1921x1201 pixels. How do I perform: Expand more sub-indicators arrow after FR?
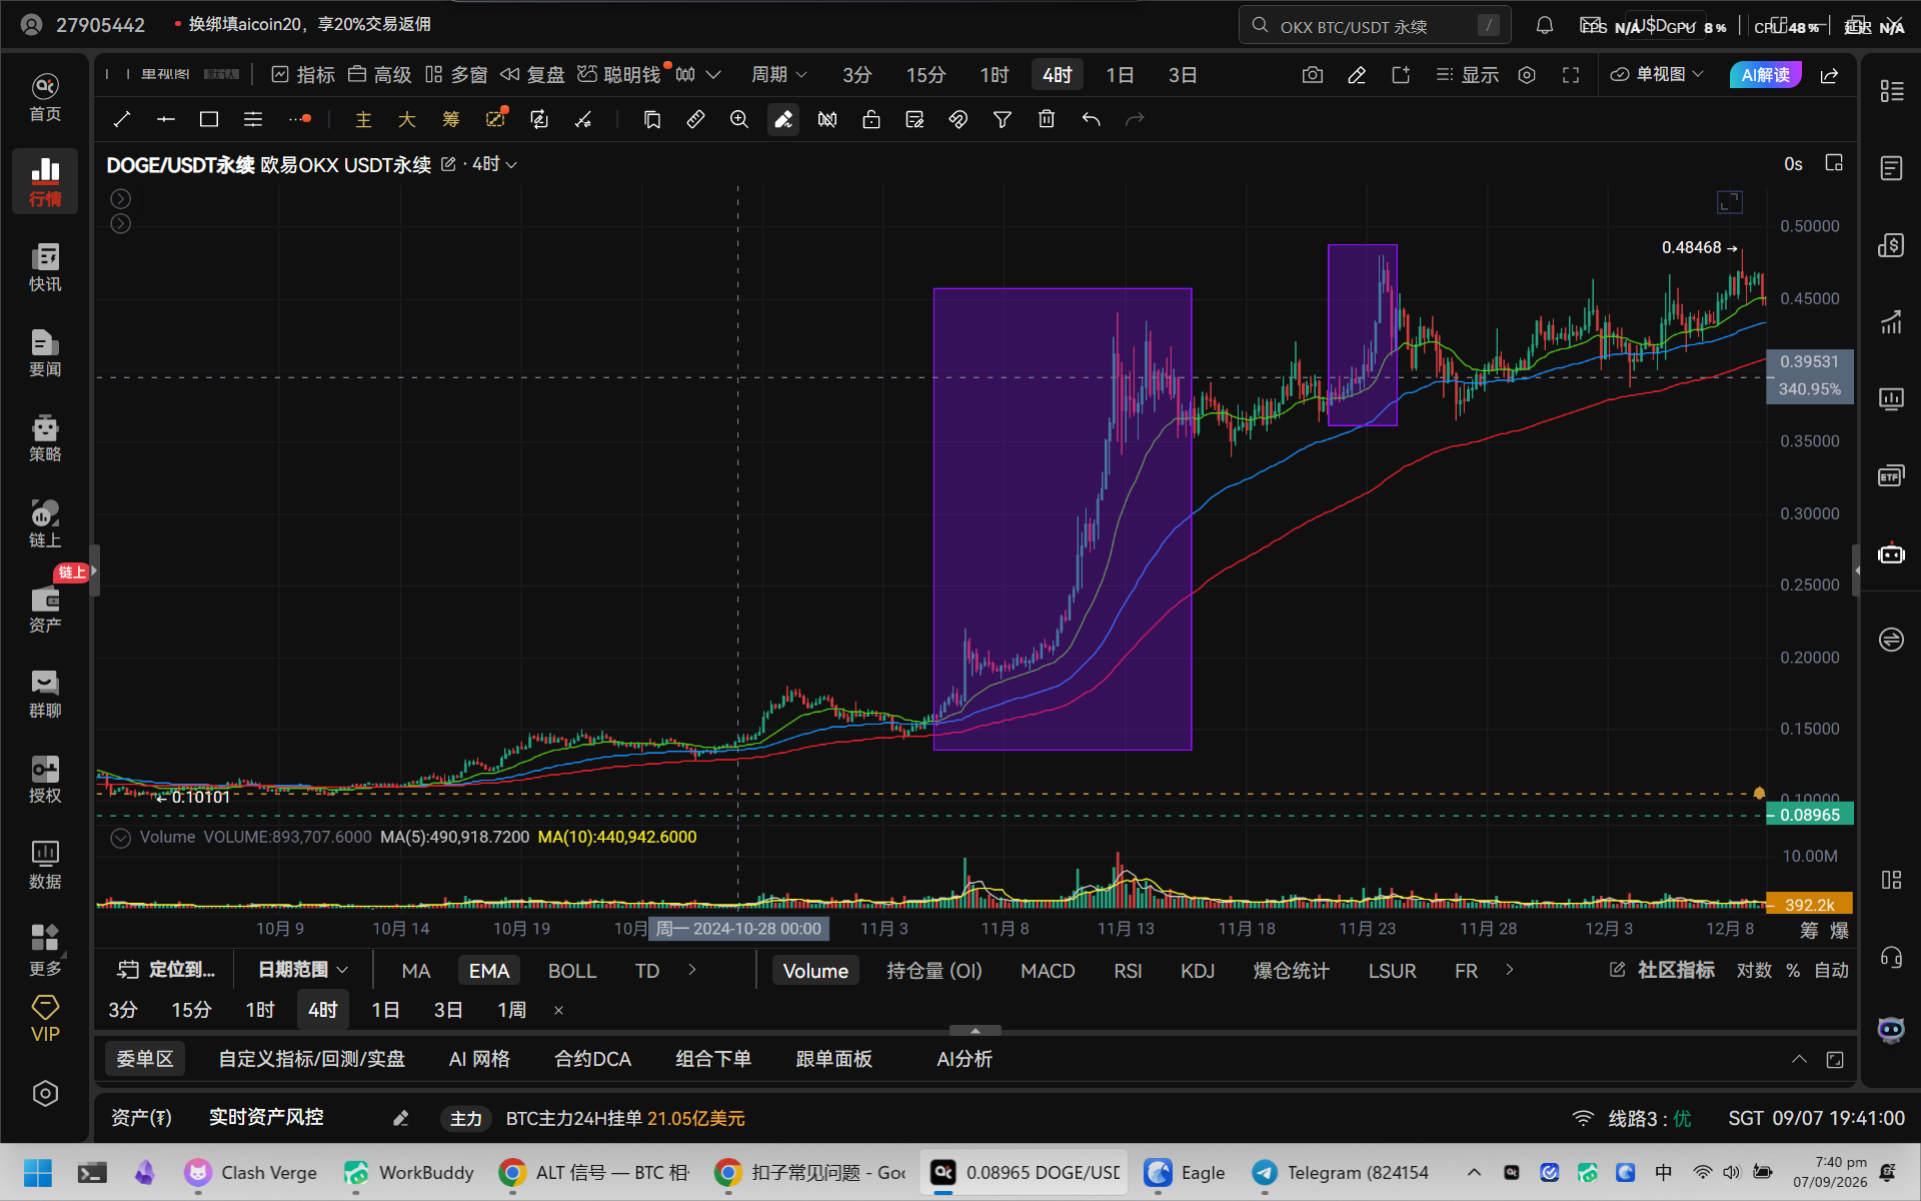(1509, 970)
